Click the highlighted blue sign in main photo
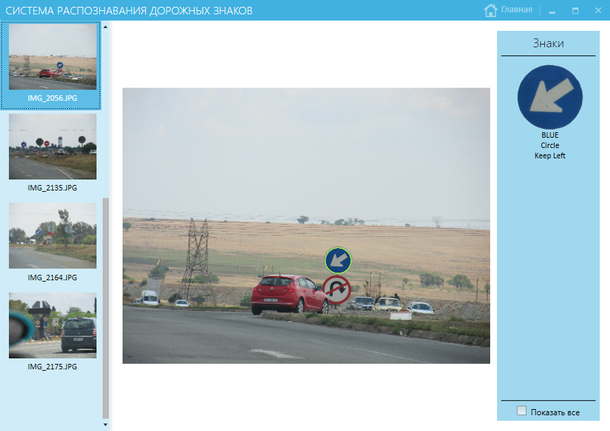The height and width of the screenshot is (431, 610). click(338, 260)
